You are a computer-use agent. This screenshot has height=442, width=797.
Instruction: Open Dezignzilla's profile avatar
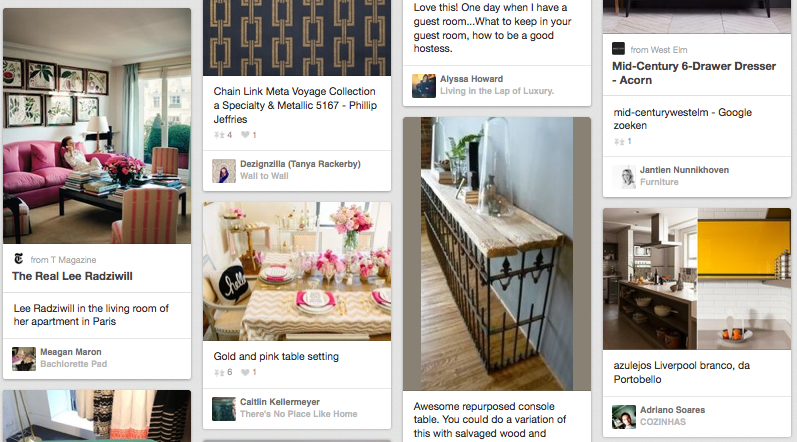coord(224,171)
